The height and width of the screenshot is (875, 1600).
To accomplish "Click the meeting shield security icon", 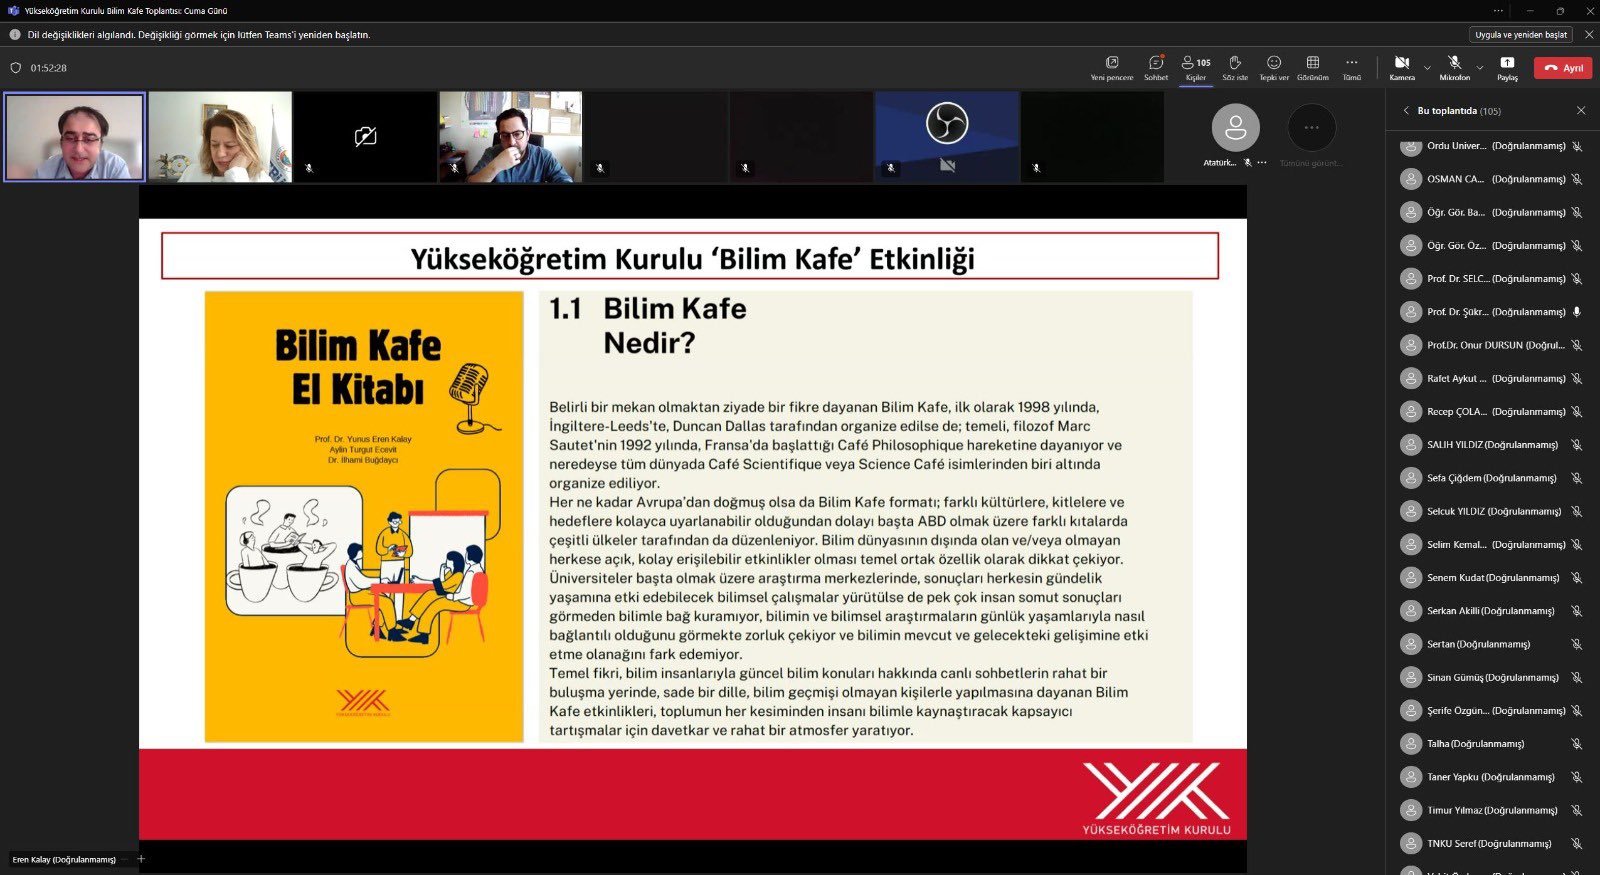I will [x=15, y=68].
